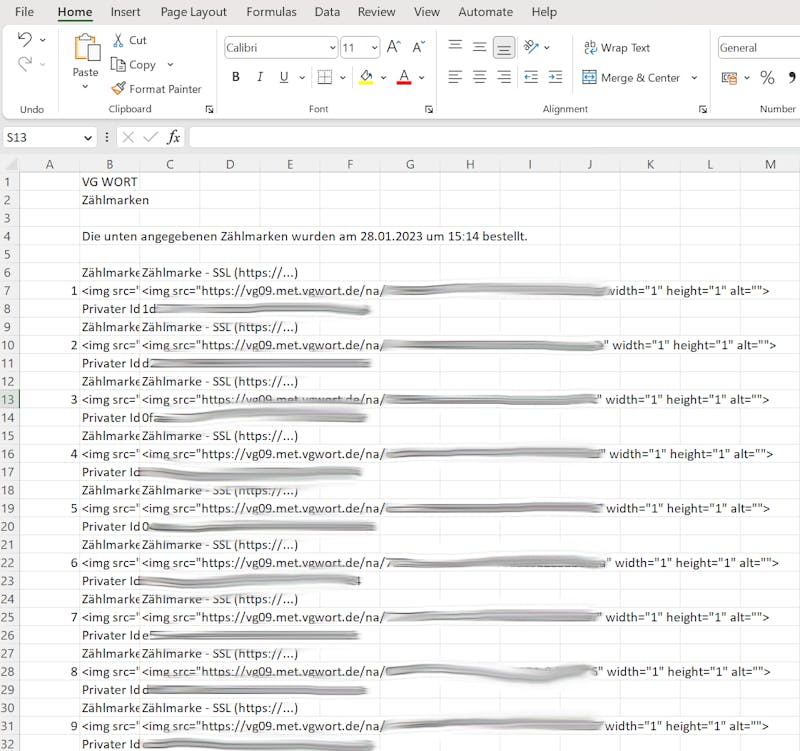This screenshot has width=800, height=751.
Task: Toggle Merge & Center
Action: point(631,78)
